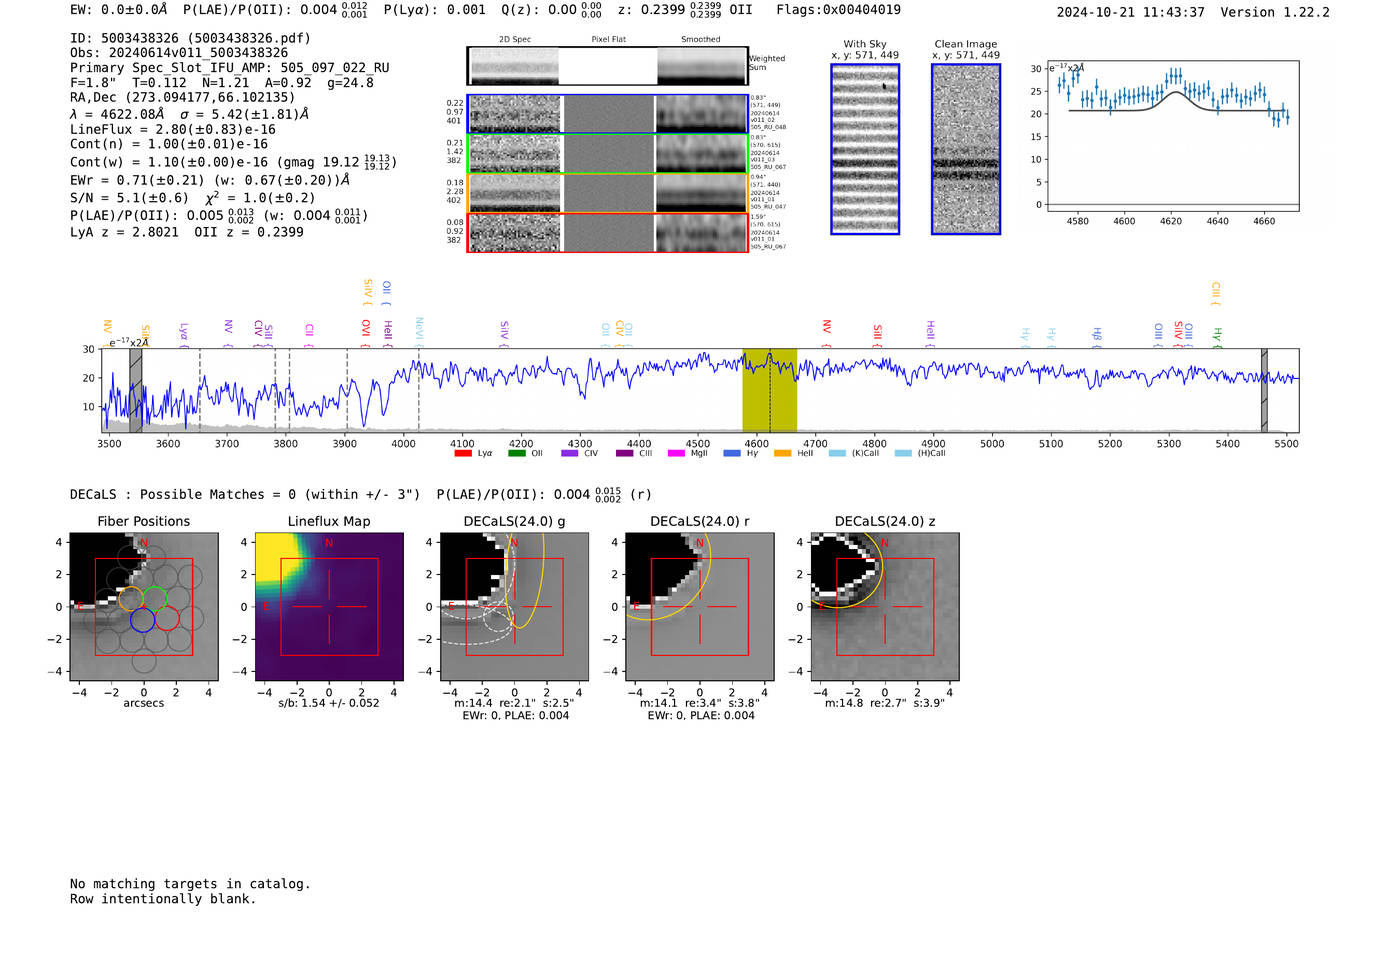The image size is (1400, 953).
Task: Open the DECaLS(24.0) r cutout image
Action: pyautogui.click(x=699, y=606)
